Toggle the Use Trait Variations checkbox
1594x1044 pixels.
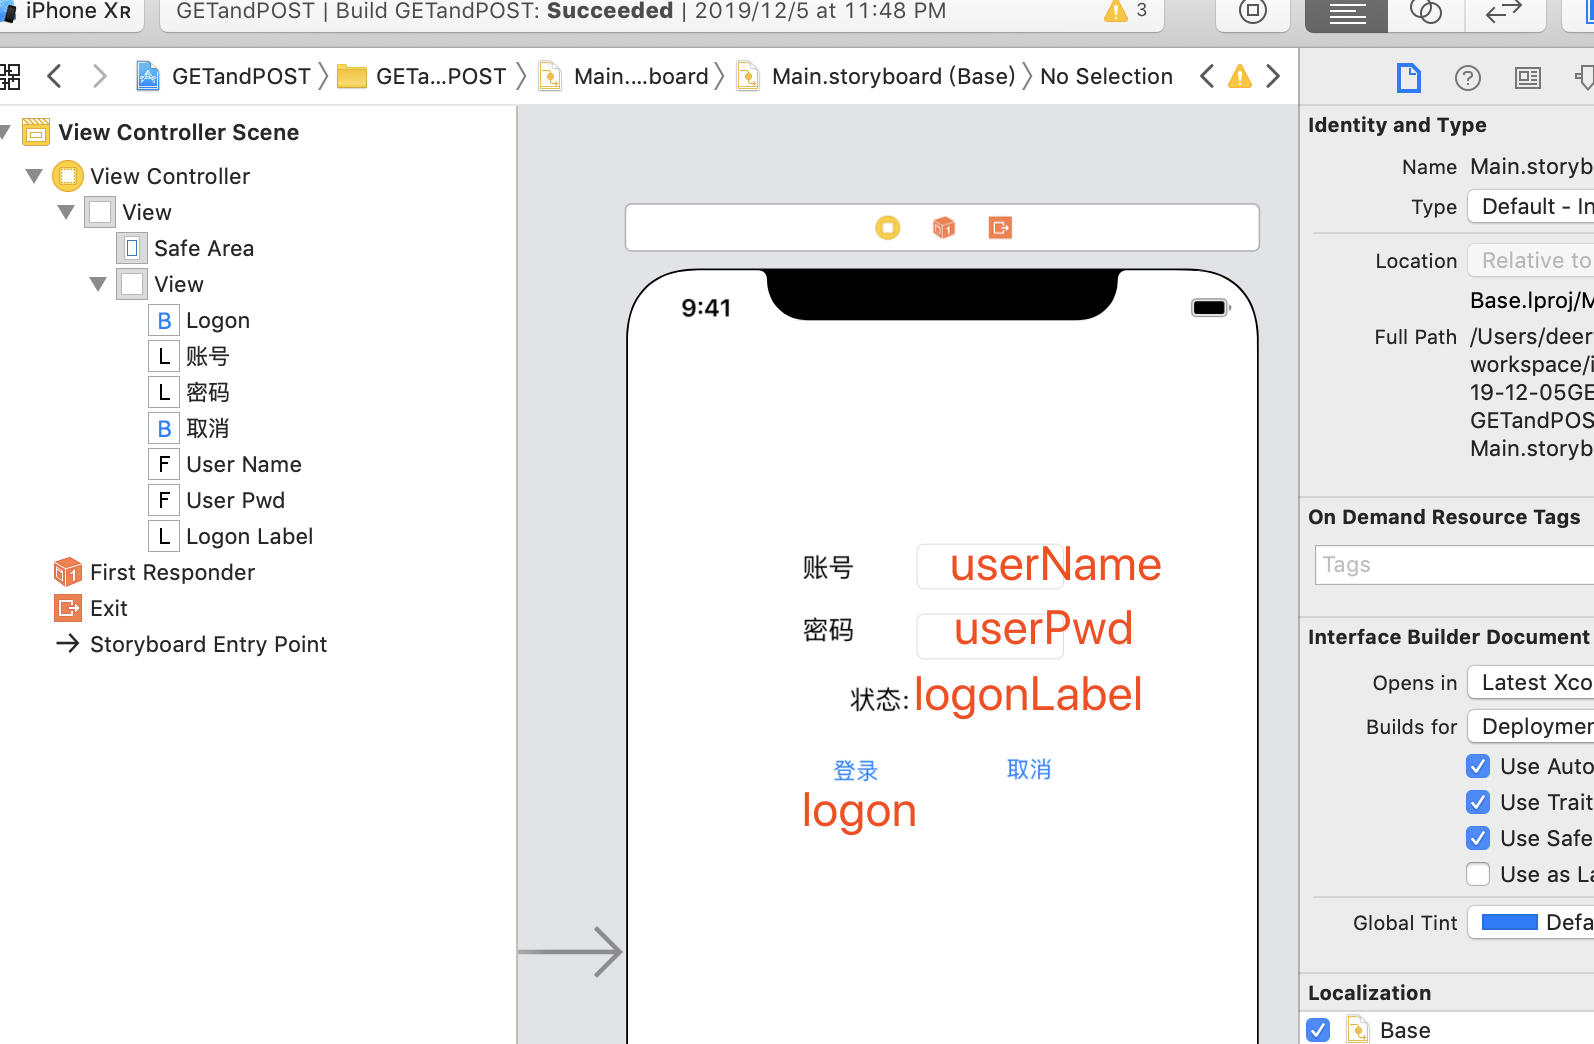point(1478,802)
